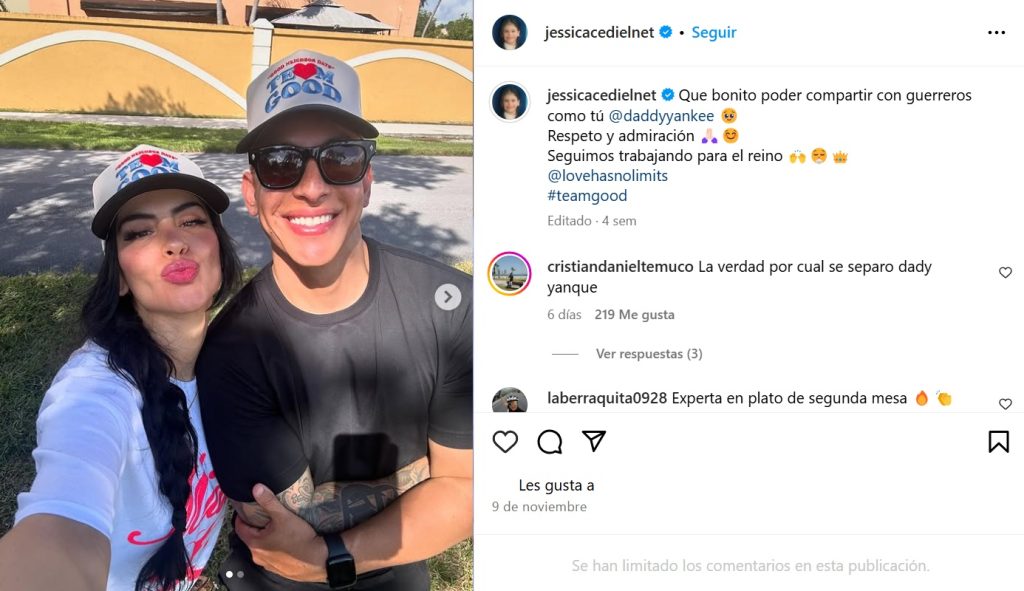Share post via paper plane icon
This screenshot has width=1024, height=591.
point(594,441)
